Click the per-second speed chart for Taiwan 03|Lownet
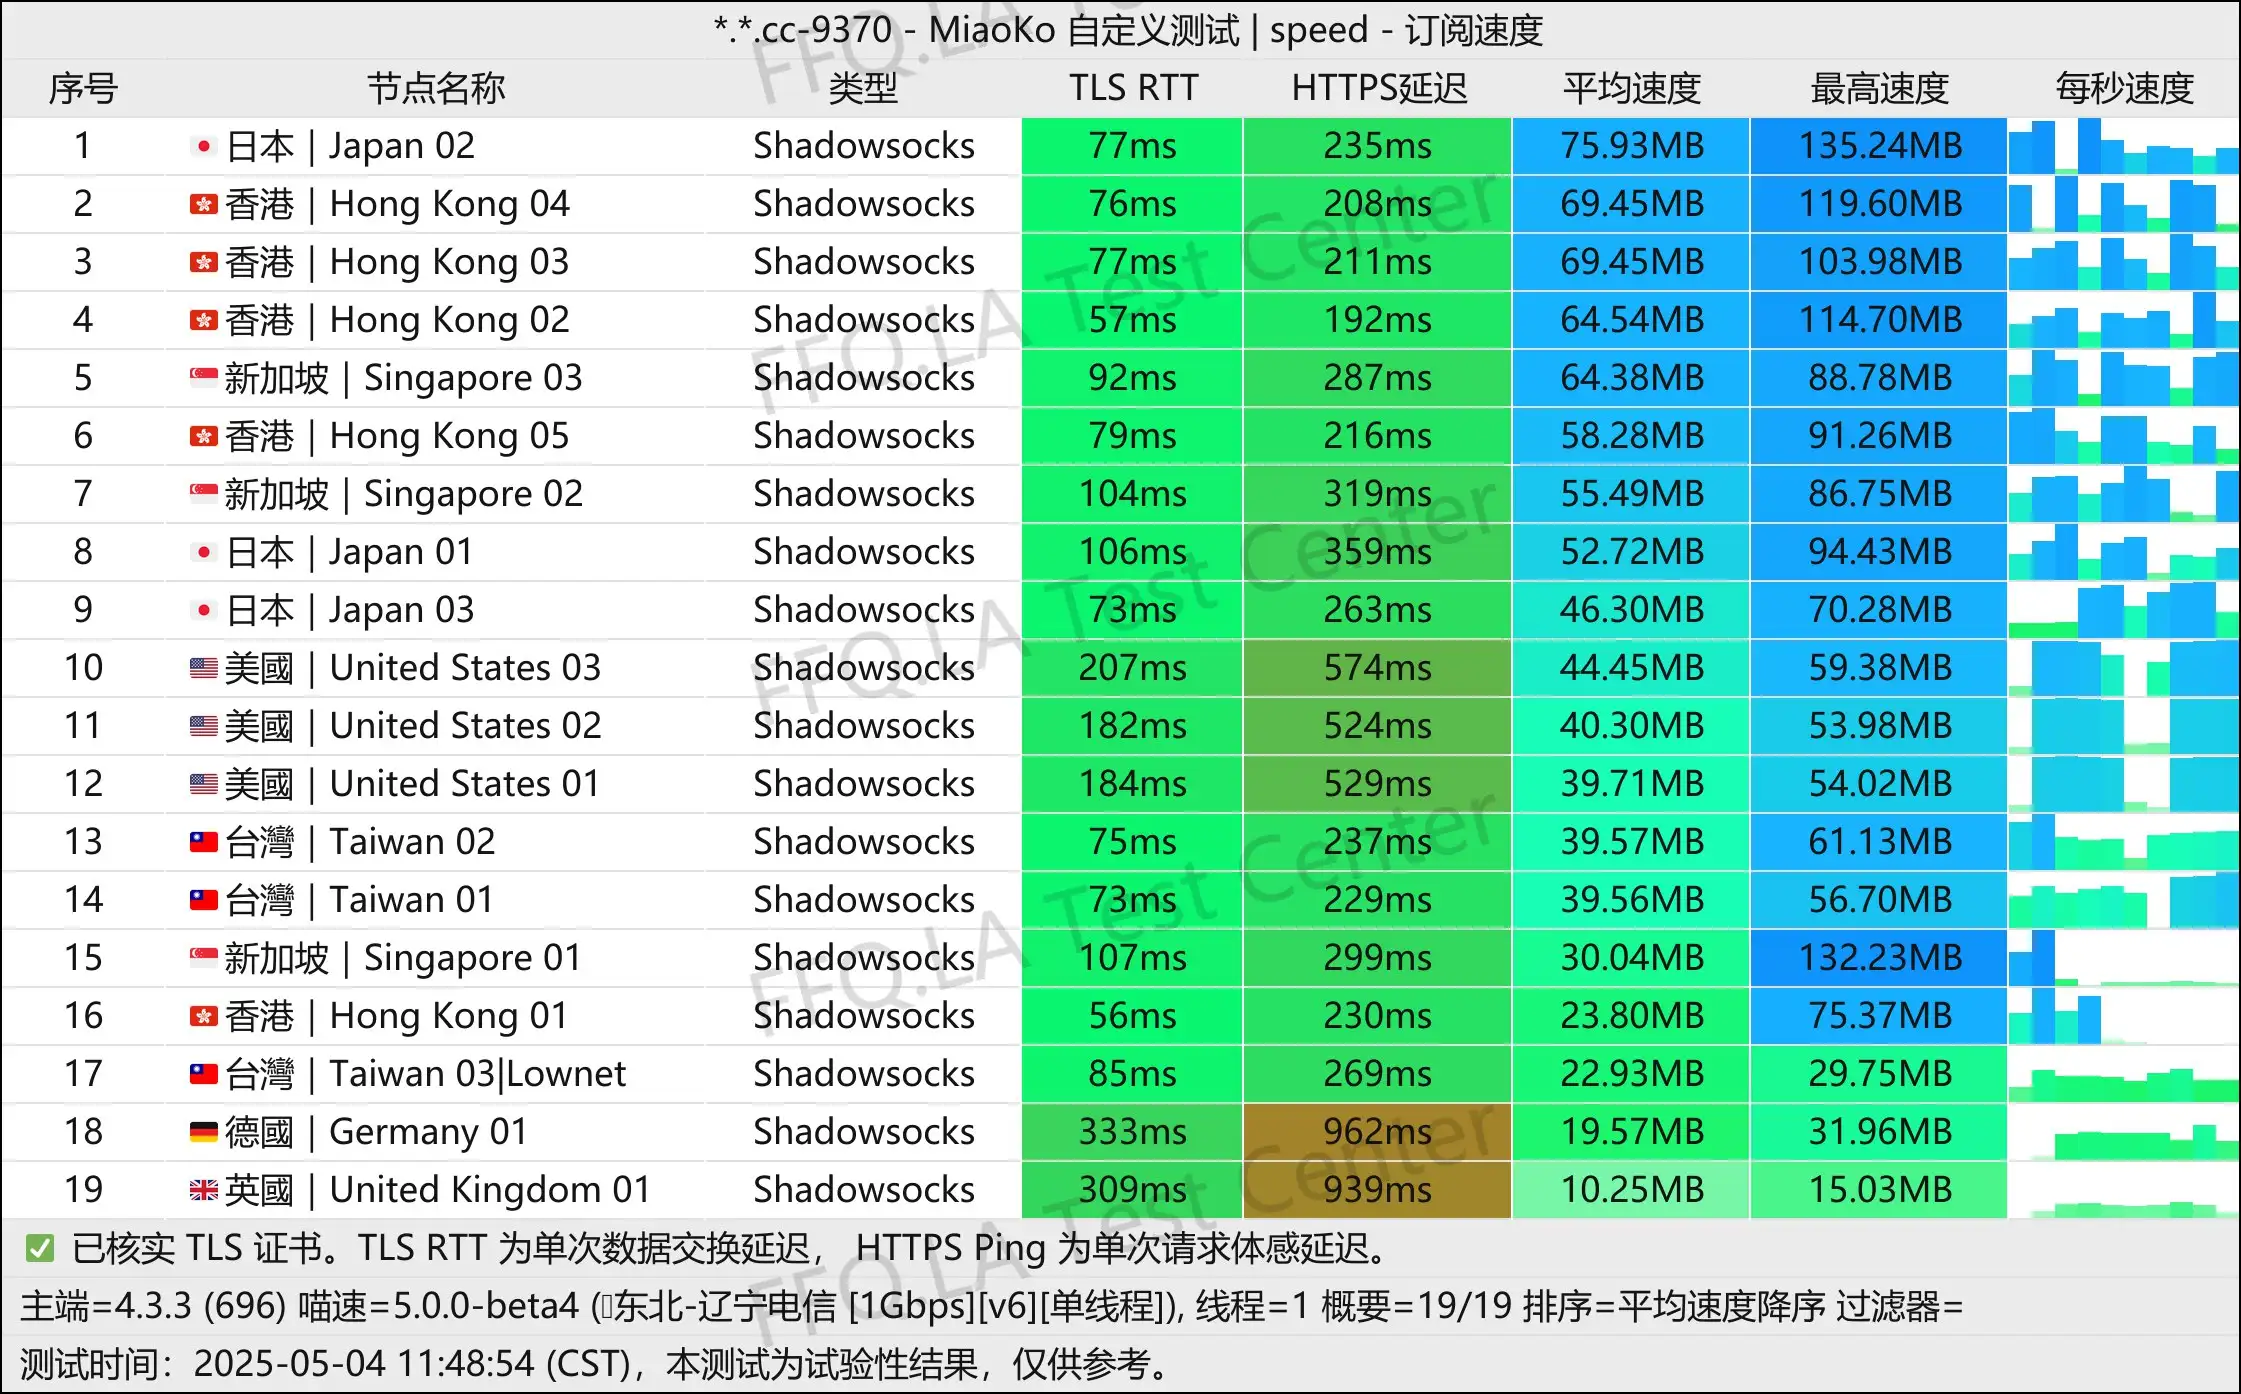The image size is (2241, 1394). pyautogui.click(x=2124, y=1074)
